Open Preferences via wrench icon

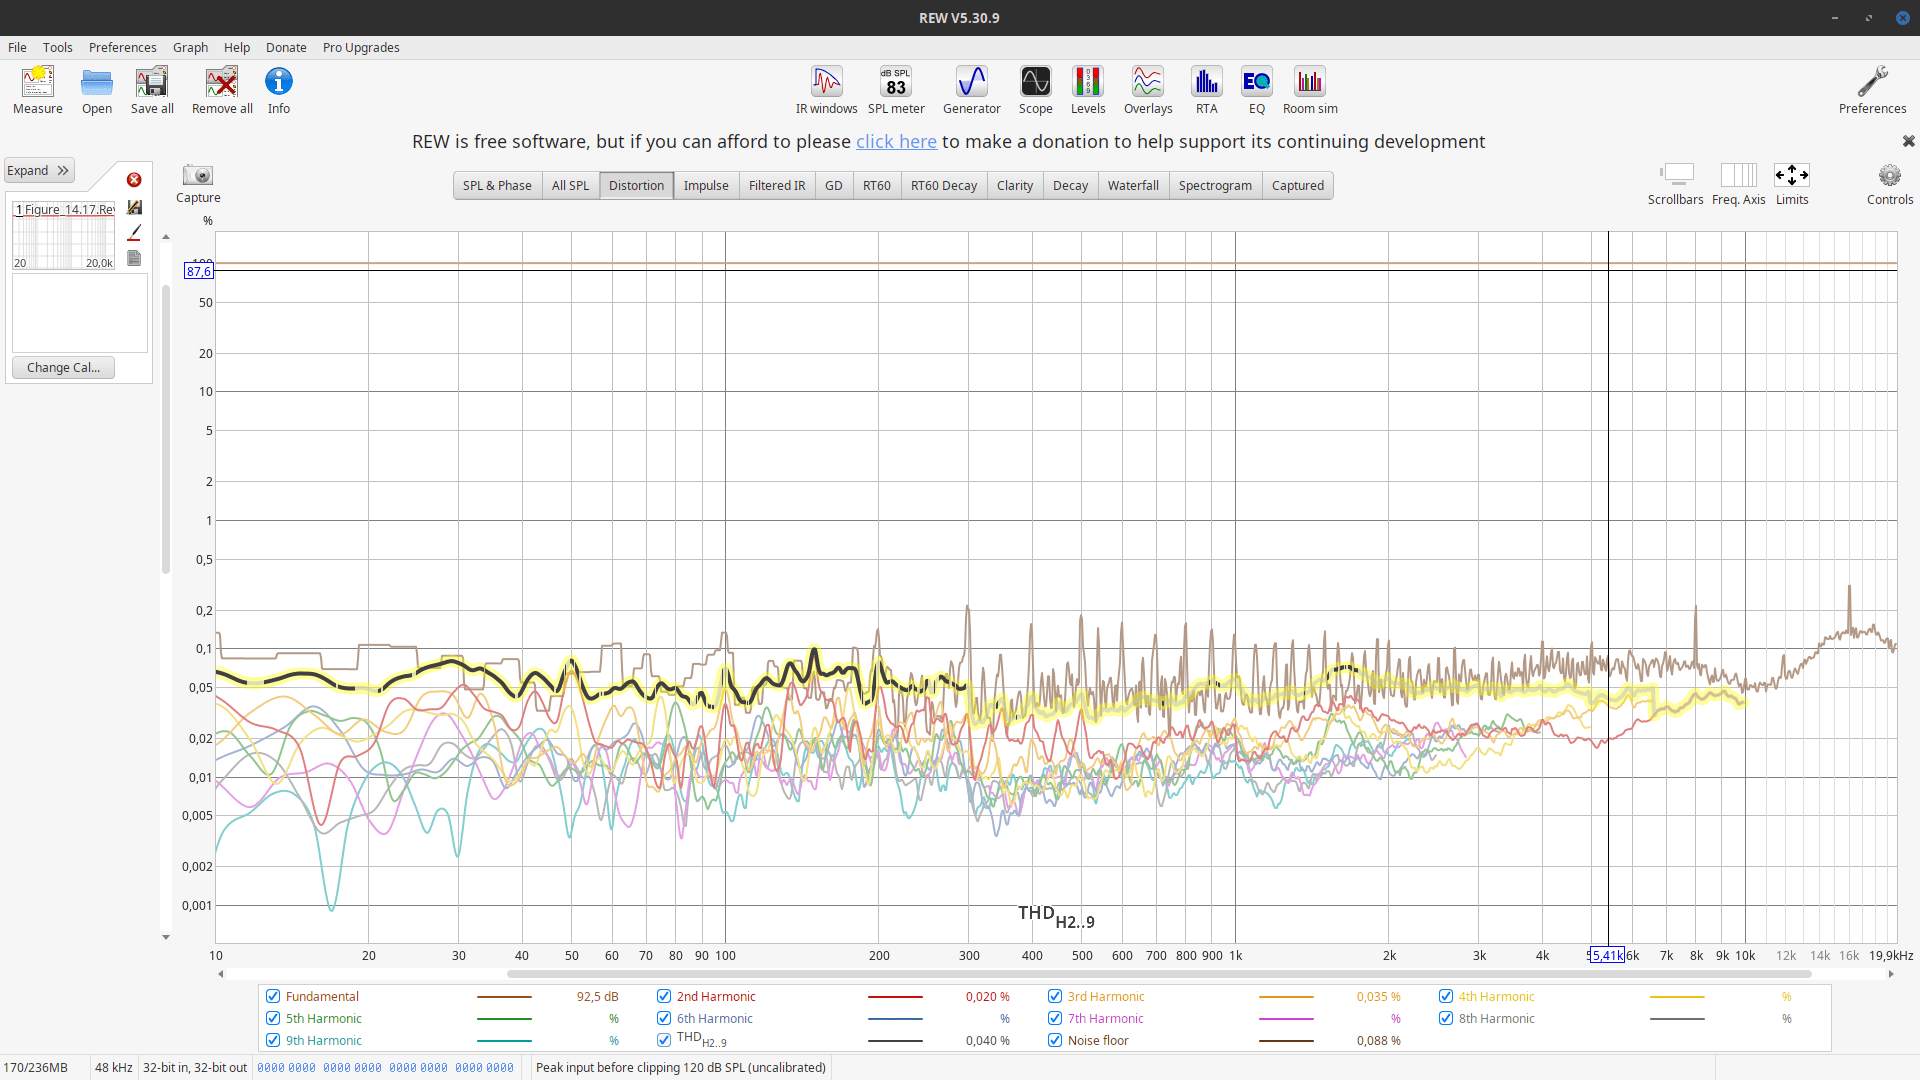click(x=1872, y=90)
